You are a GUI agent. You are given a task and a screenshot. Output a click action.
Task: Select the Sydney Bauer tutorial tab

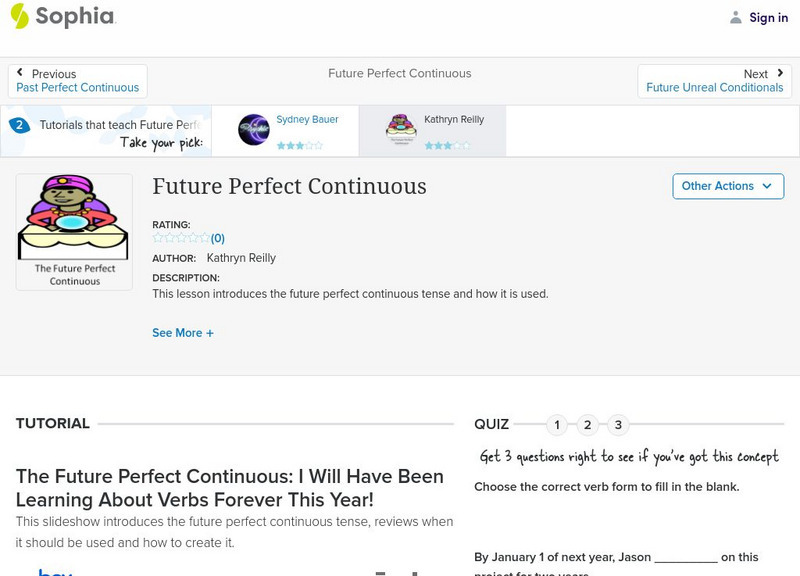[285, 130]
